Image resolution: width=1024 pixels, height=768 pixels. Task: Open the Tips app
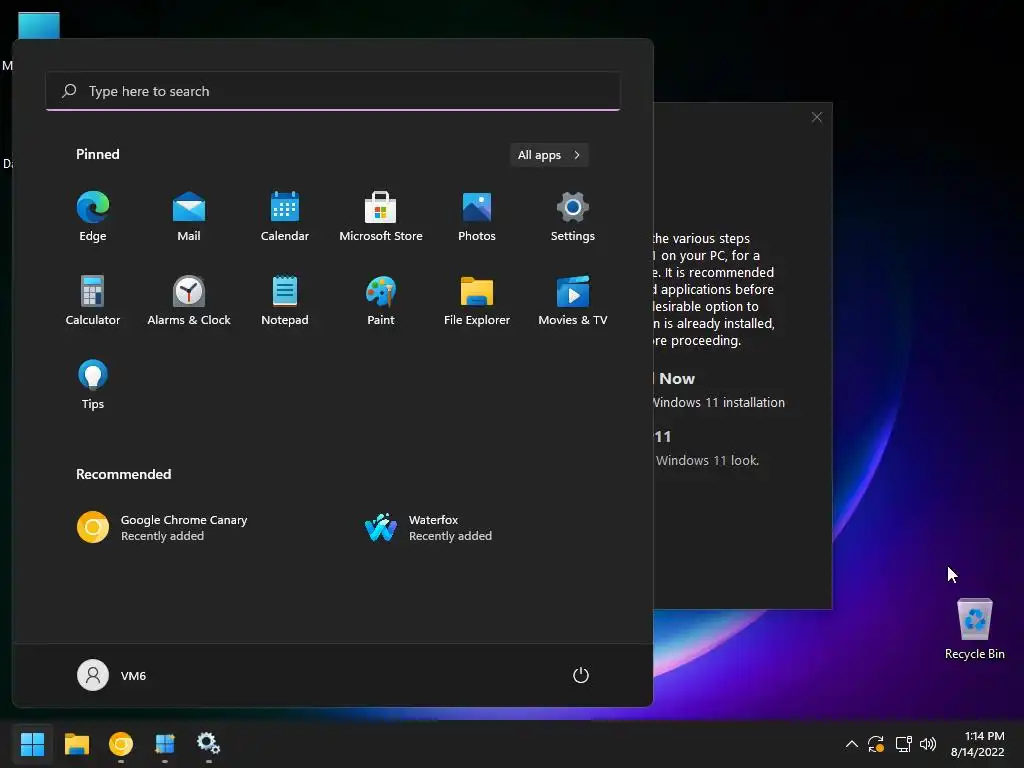[x=93, y=385]
